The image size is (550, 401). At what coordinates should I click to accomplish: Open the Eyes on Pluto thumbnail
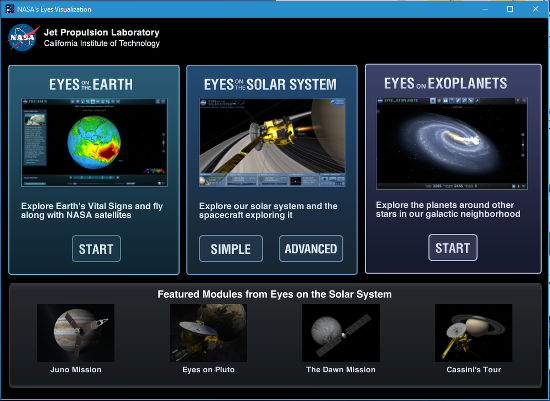click(208, 333)
